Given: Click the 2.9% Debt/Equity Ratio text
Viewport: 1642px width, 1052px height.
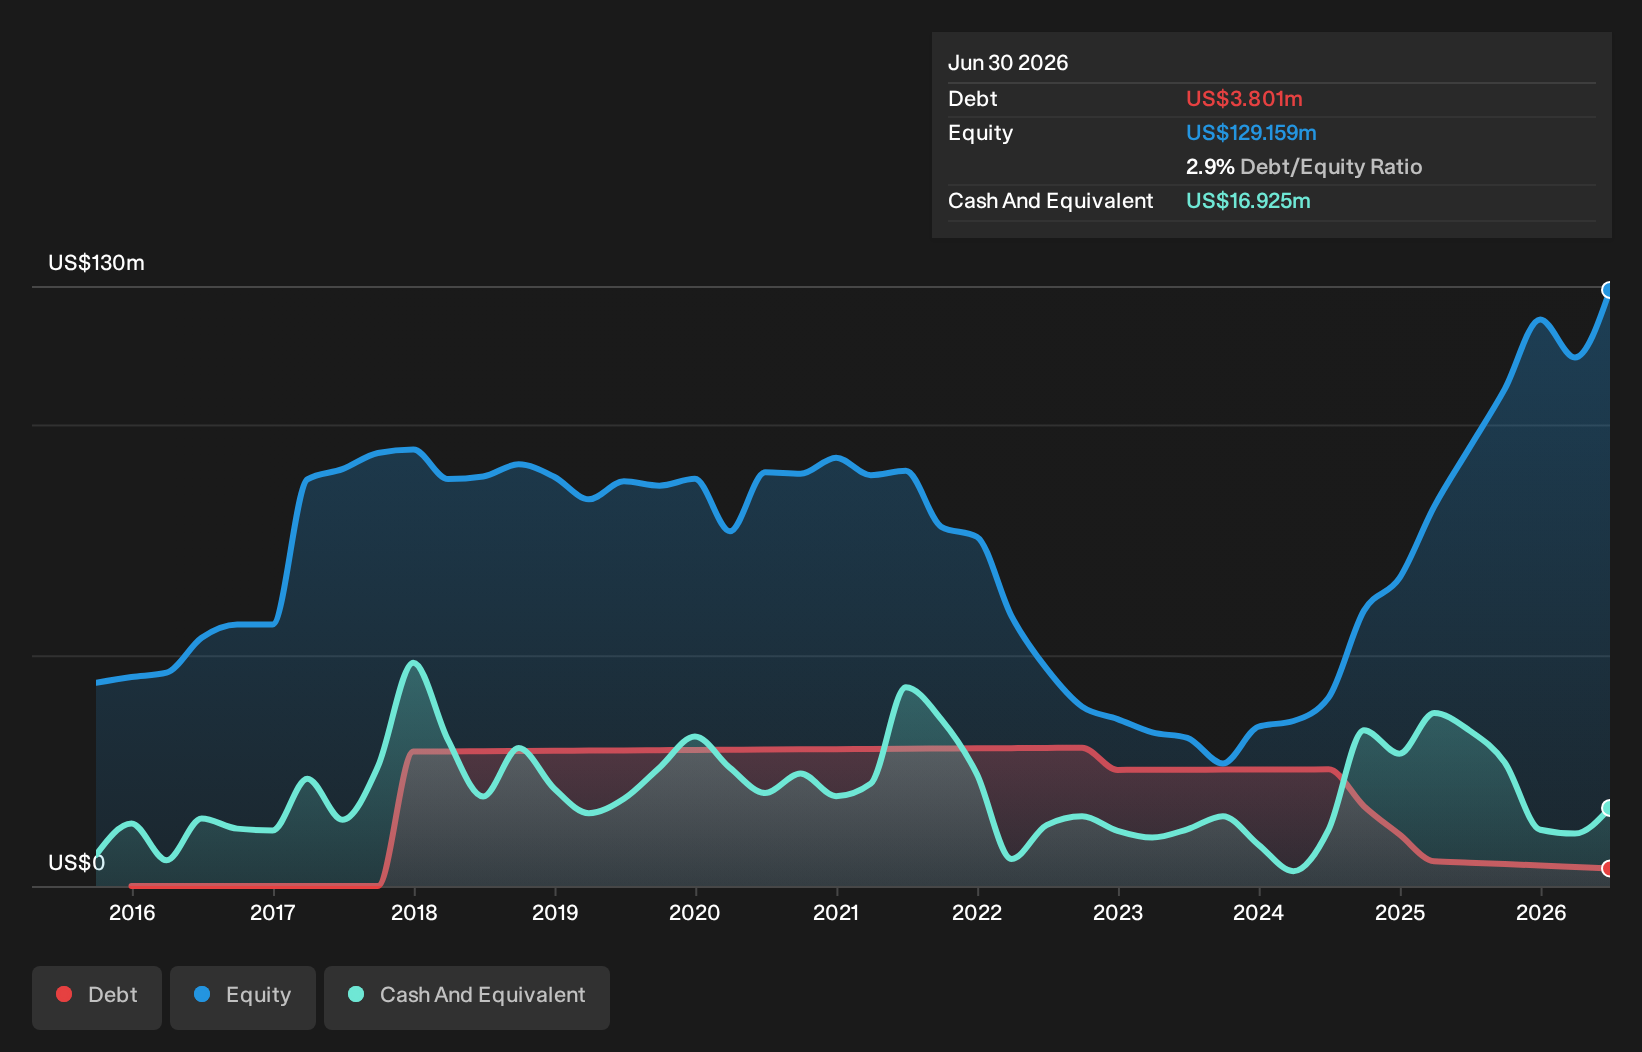Looking at the screenshot, I should tap(1304, 167).
